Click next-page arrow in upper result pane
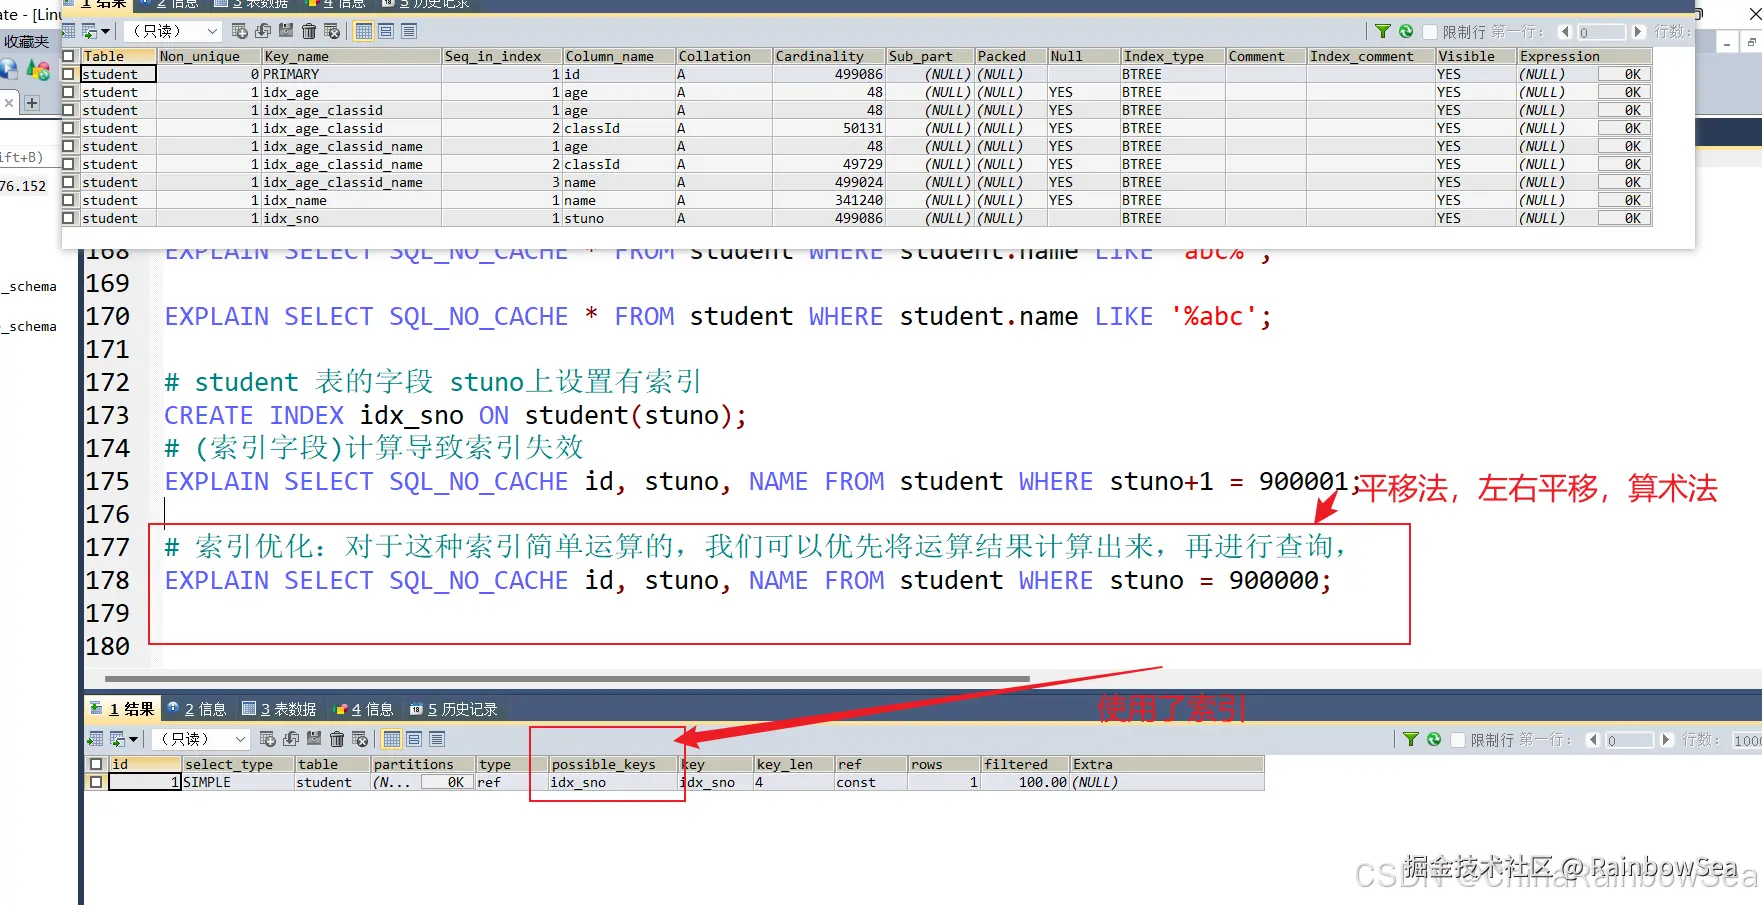This screenshot has height=905, width=1762. (1638, 32)
